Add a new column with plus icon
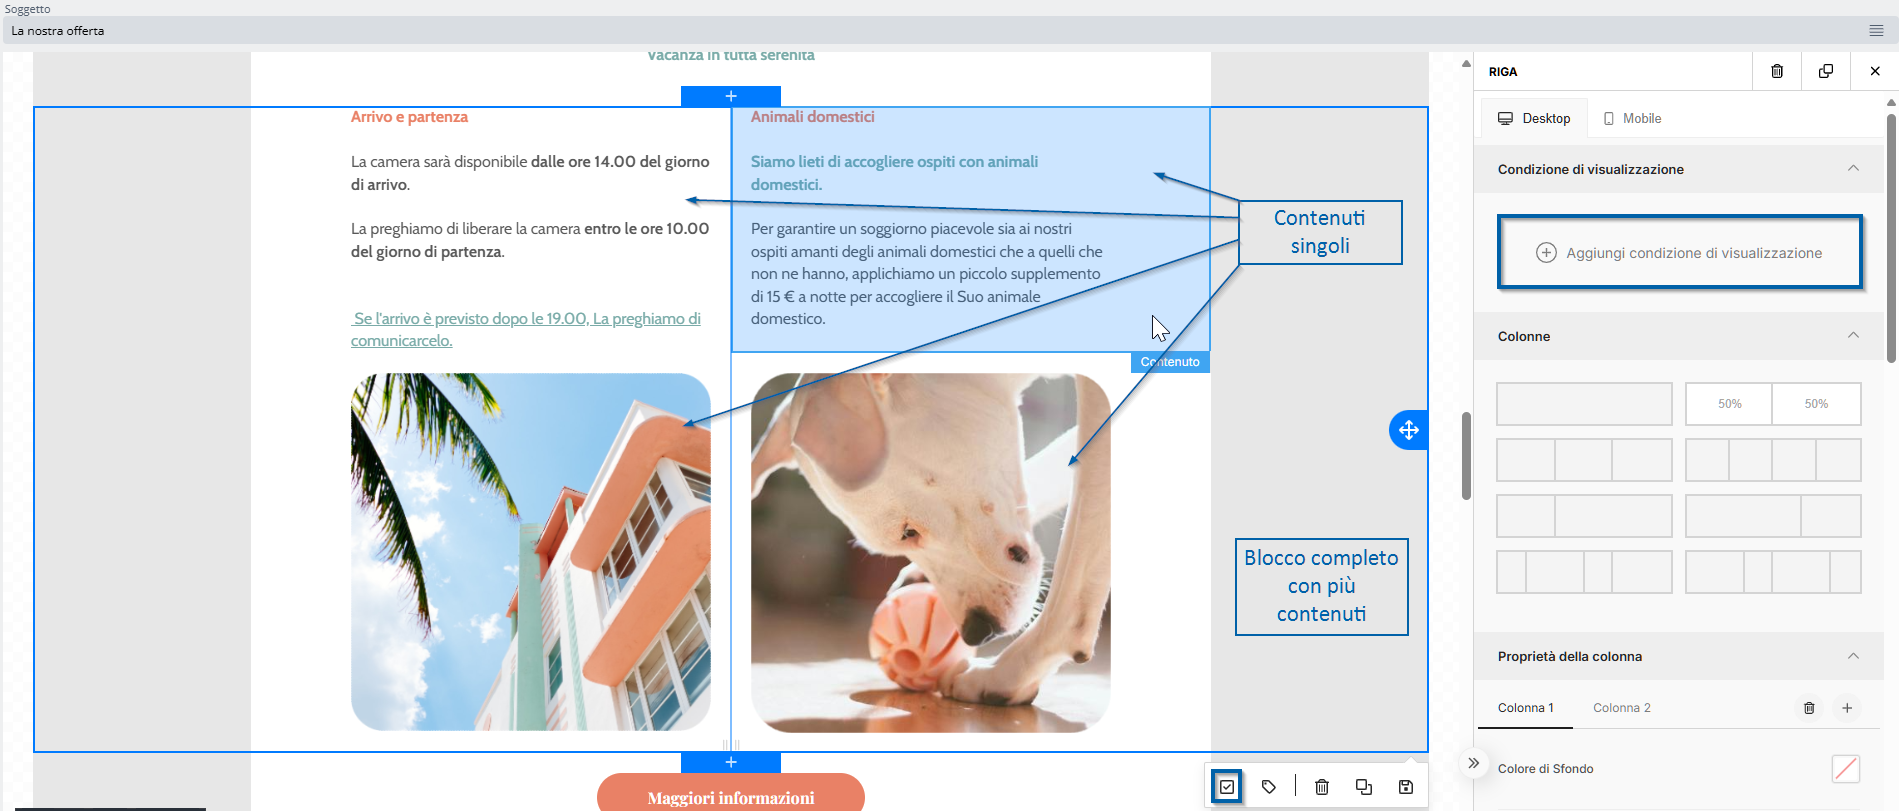 [x=1847, y=708]
